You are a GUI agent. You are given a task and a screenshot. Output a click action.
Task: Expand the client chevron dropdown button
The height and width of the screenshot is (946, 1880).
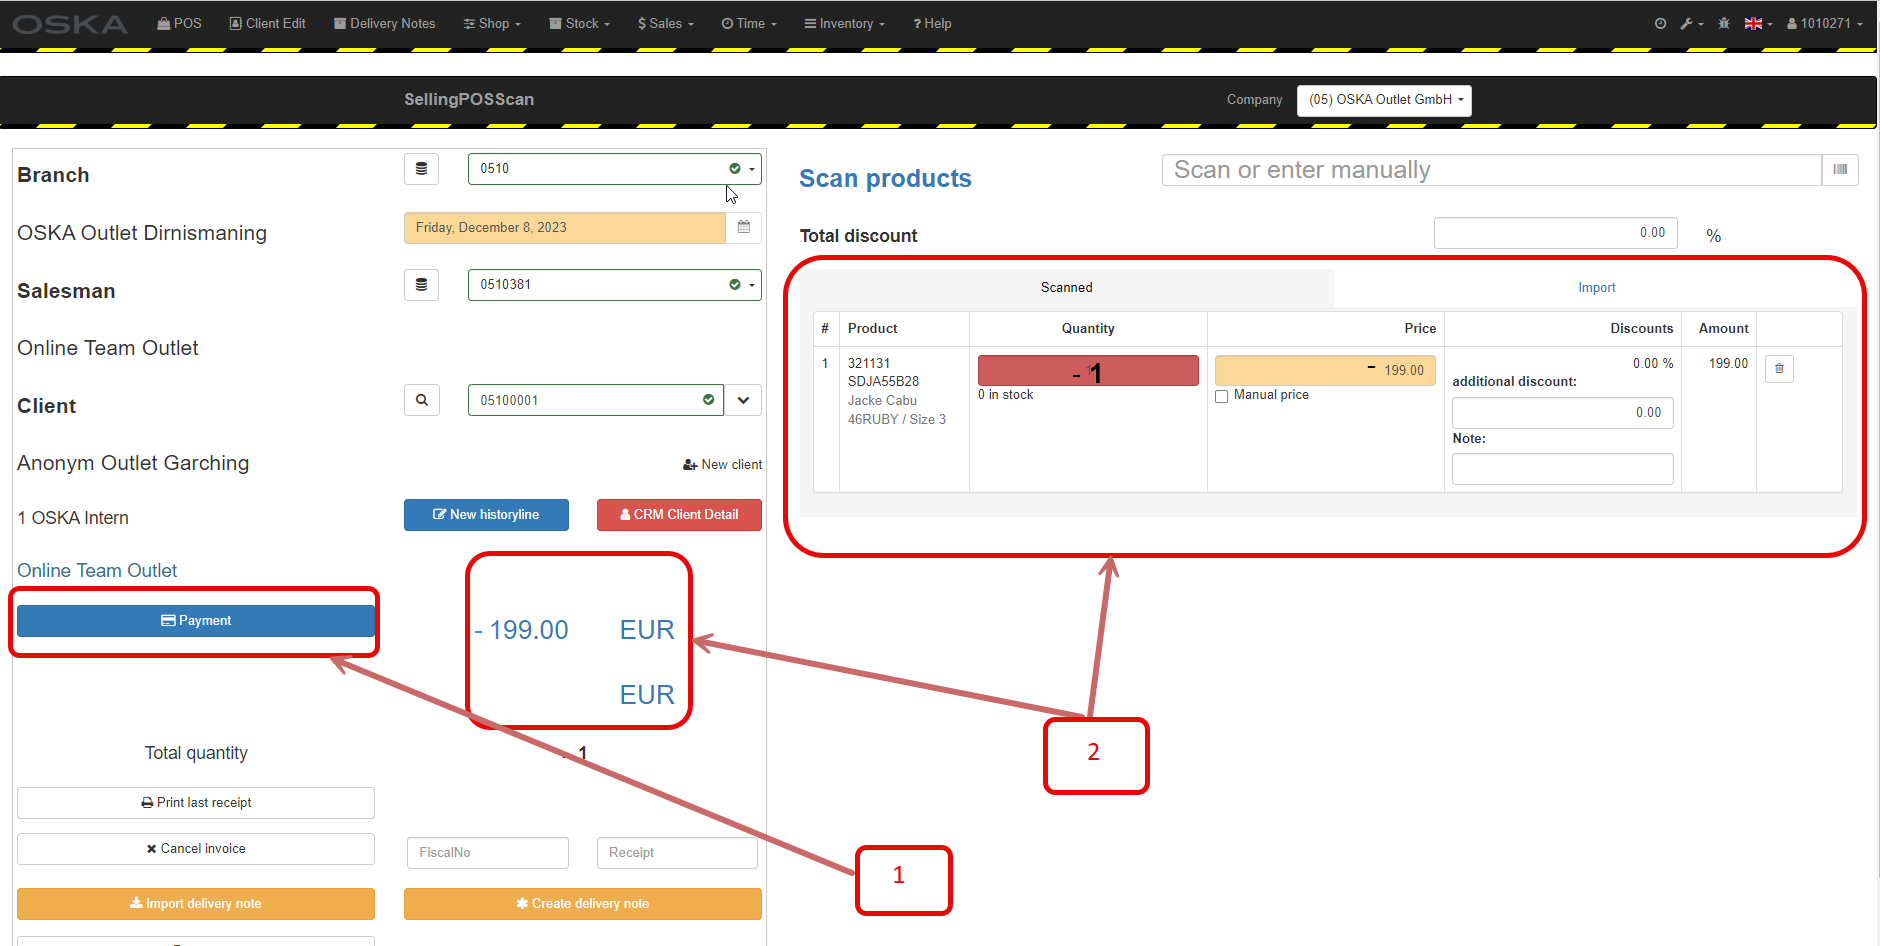pyautogui.click(x=744, y=400)
